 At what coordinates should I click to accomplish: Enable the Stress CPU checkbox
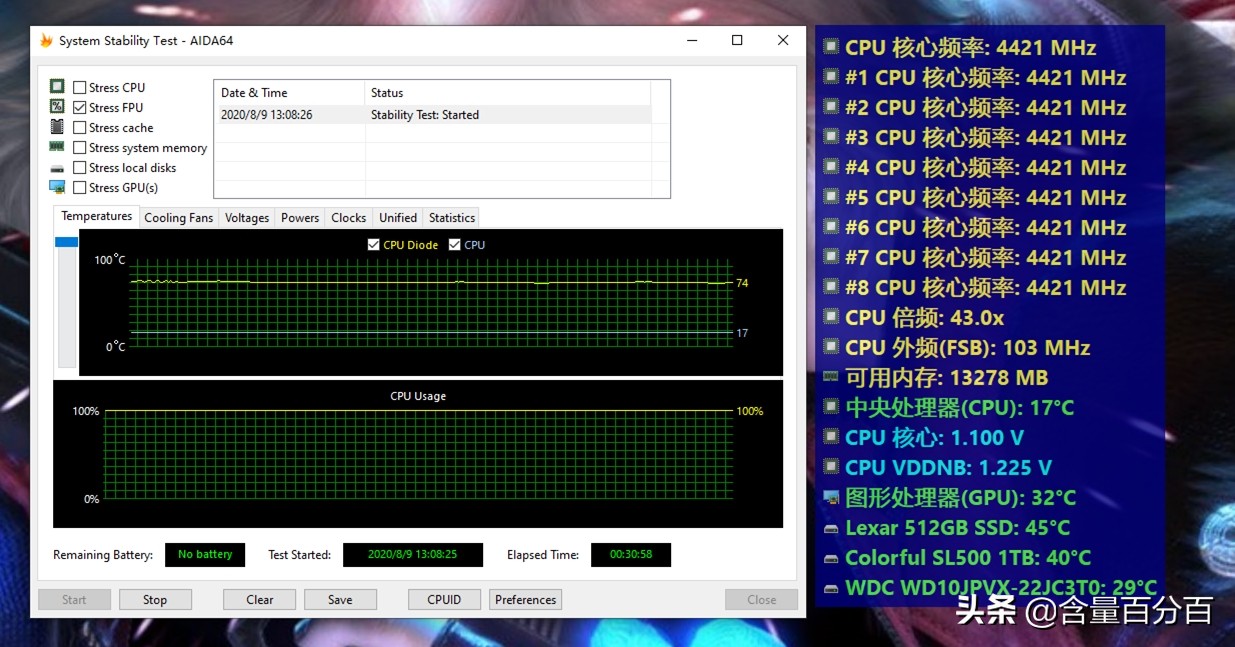79,87
